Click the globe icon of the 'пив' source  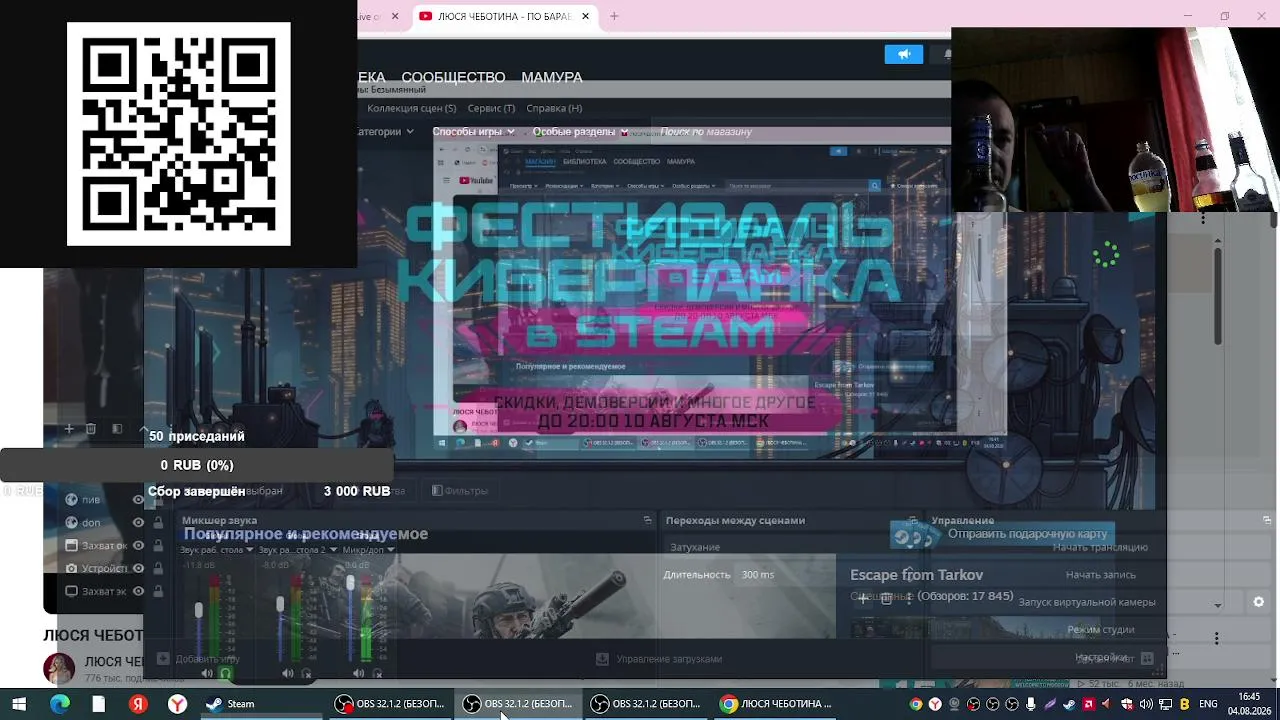tap(72, 499)
